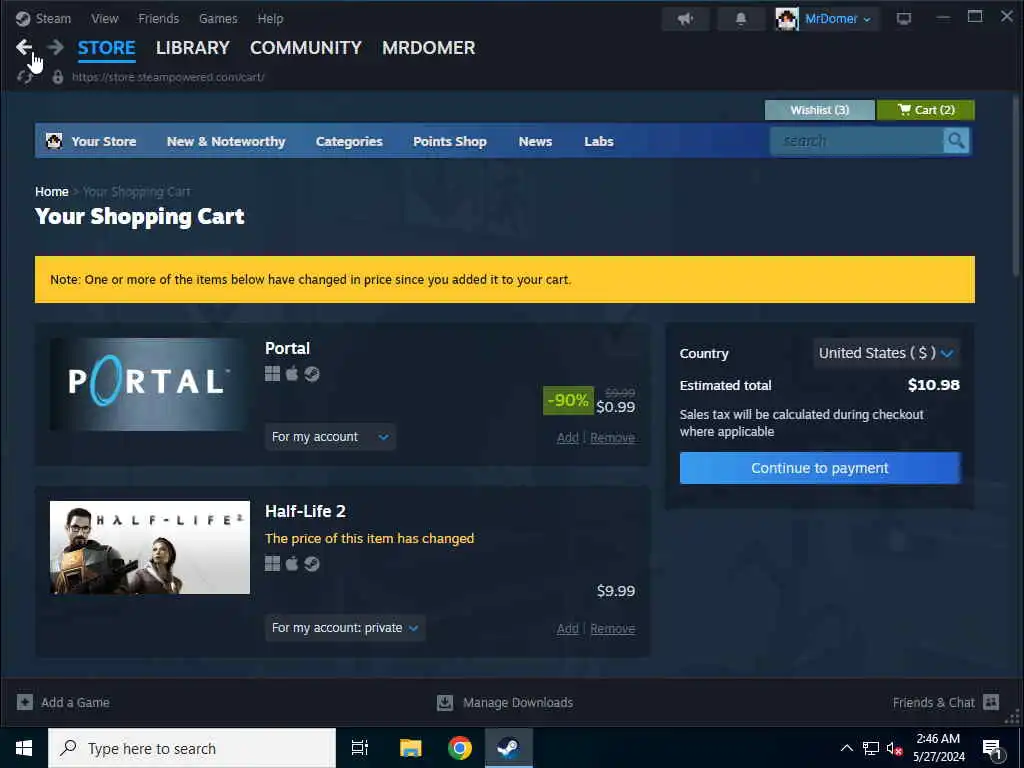Image resolution: width=1024 pixels, height=768 pixels.
Task: Open the Help menu
Action: pyautogui.click(x=270, y=18)
